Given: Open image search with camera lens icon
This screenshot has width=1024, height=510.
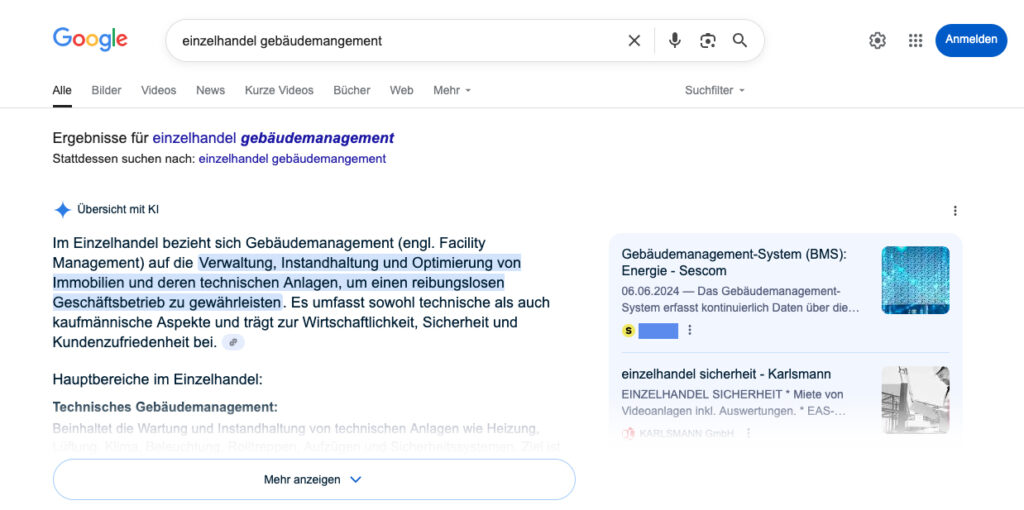Looking at the screenshot, I should (x=707, y=40).
